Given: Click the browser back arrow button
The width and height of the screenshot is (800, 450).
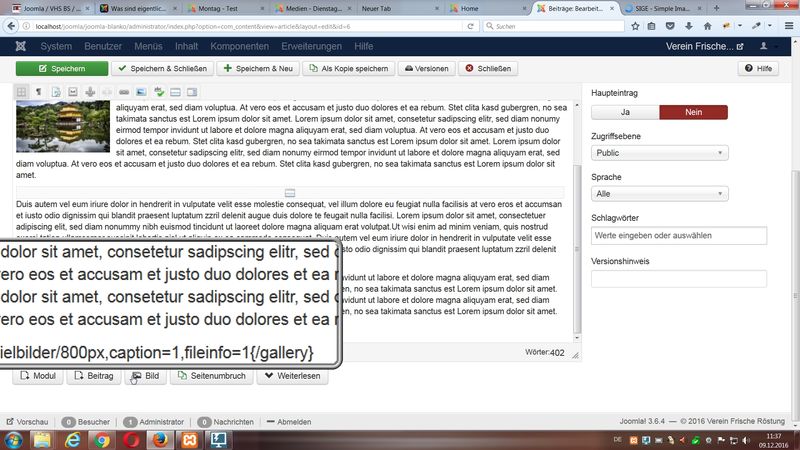Looking at the screenshot, I should click(x=11, y=26).
